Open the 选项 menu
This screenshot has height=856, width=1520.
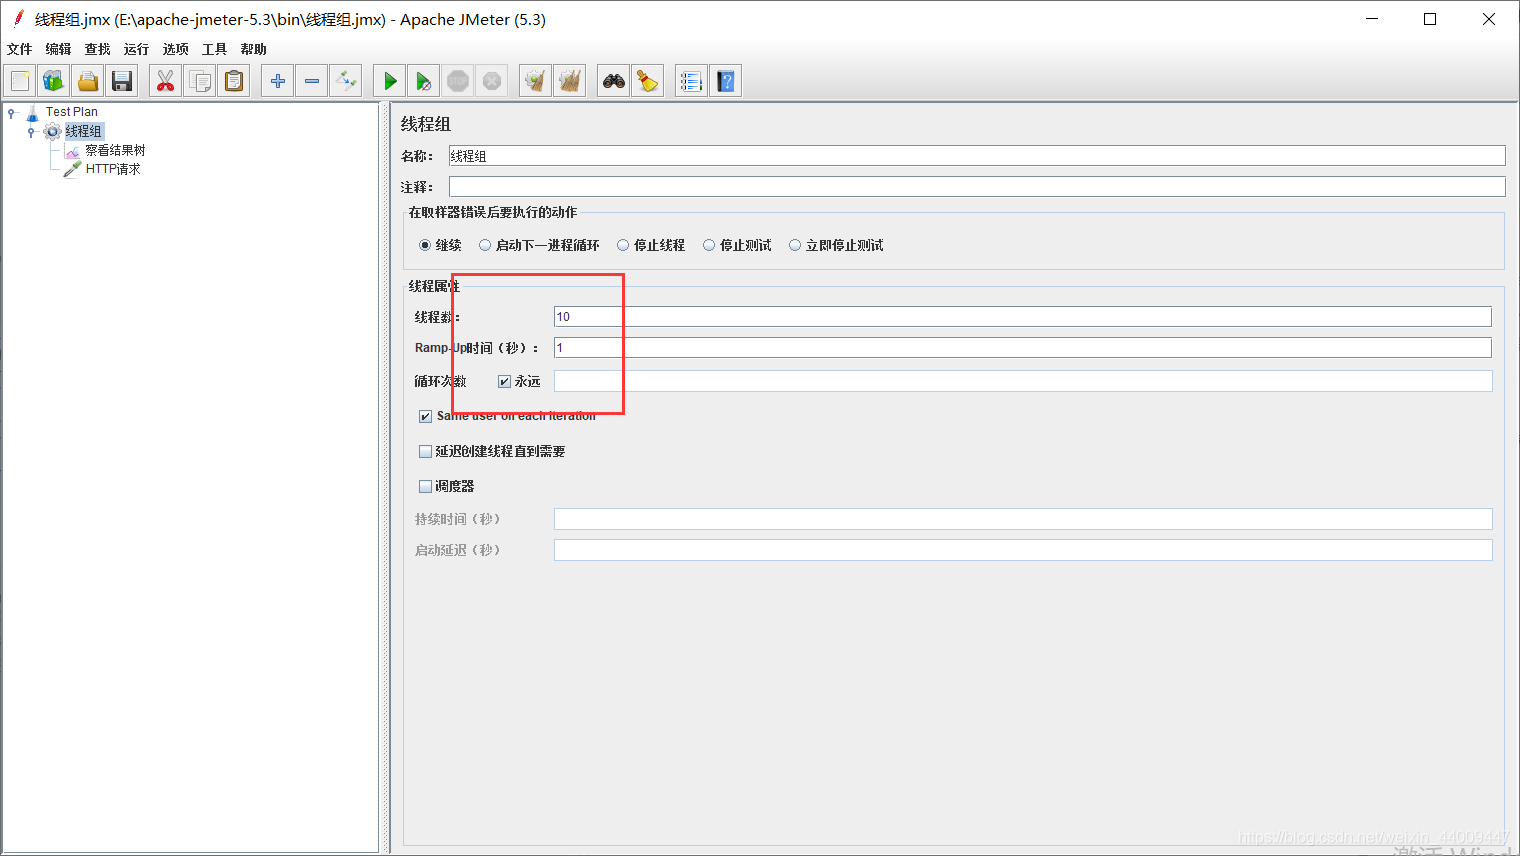(x=175, y=49)
